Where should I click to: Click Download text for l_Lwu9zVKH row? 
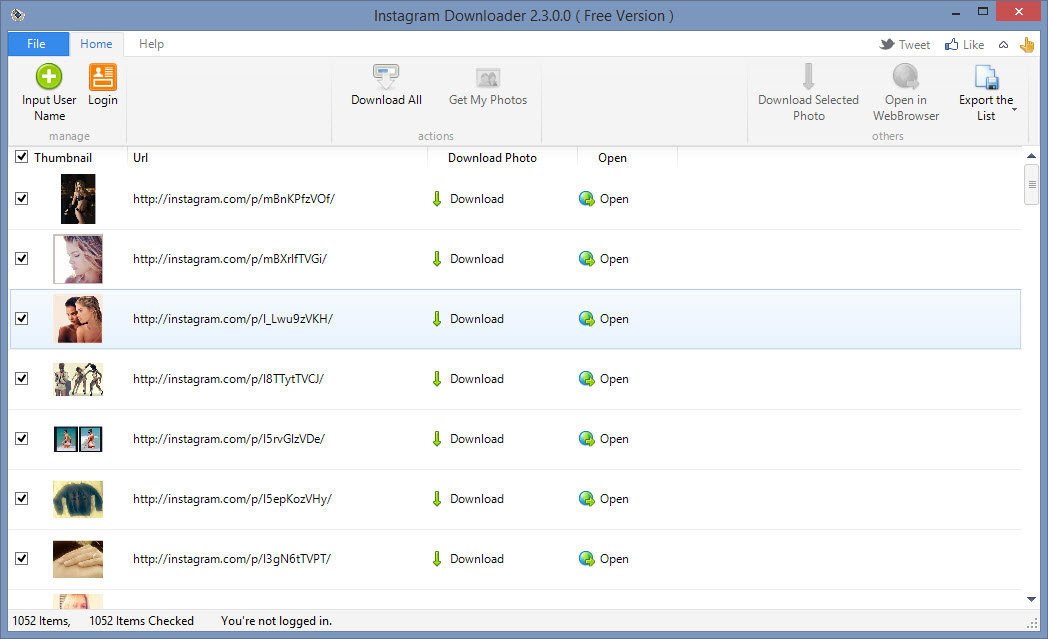pos(477,319)
